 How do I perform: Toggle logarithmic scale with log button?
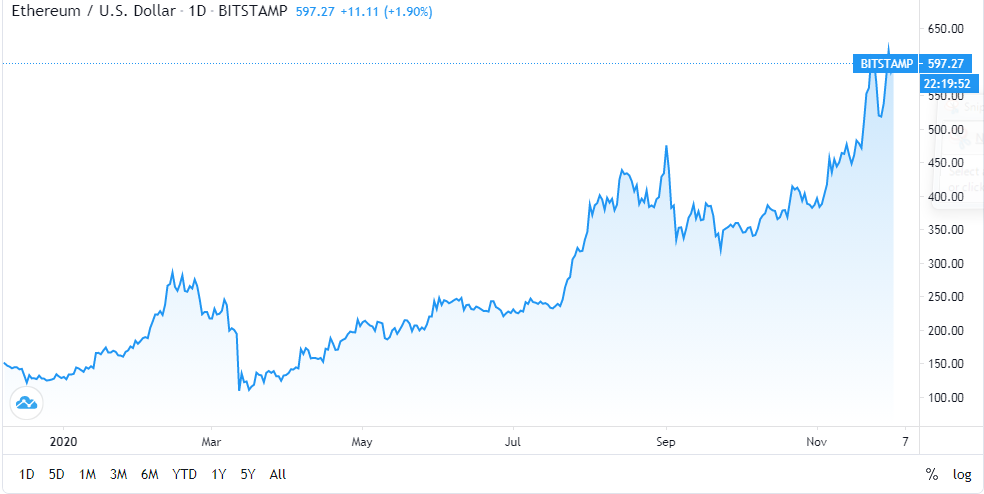point(962,475)
